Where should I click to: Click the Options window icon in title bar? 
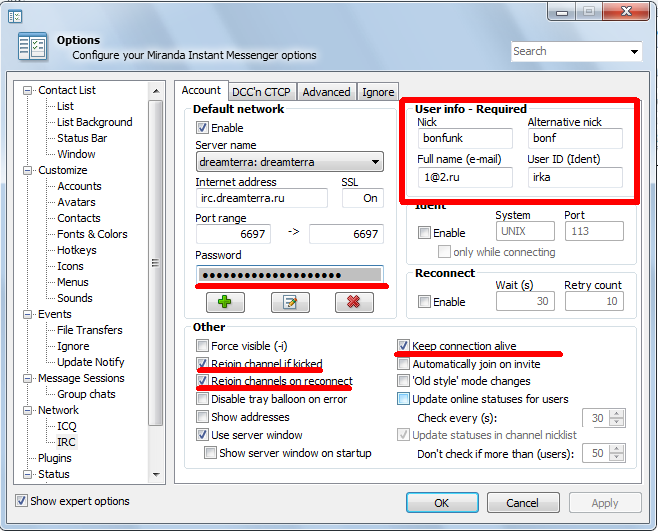pos(15,16)
